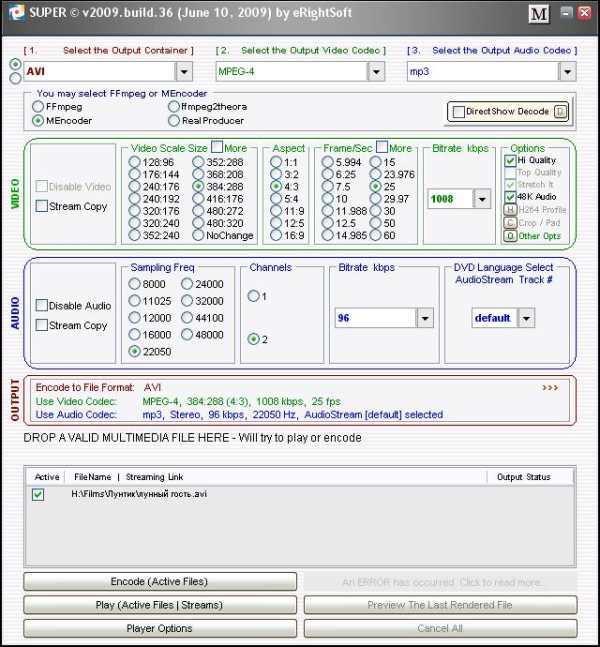The image size is (600, 647).
Task: Check More box next to Video Scale Size
Action: point(217,146)
